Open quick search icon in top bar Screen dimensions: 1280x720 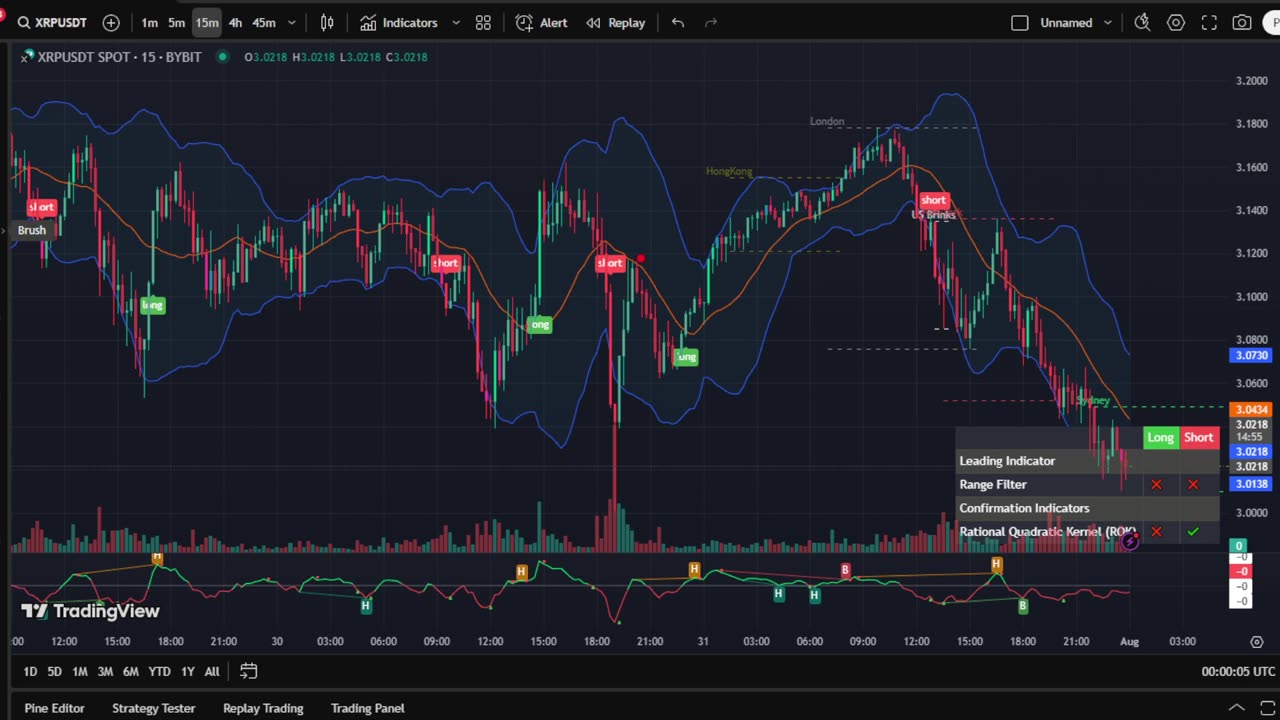(x=1142, y=22)
